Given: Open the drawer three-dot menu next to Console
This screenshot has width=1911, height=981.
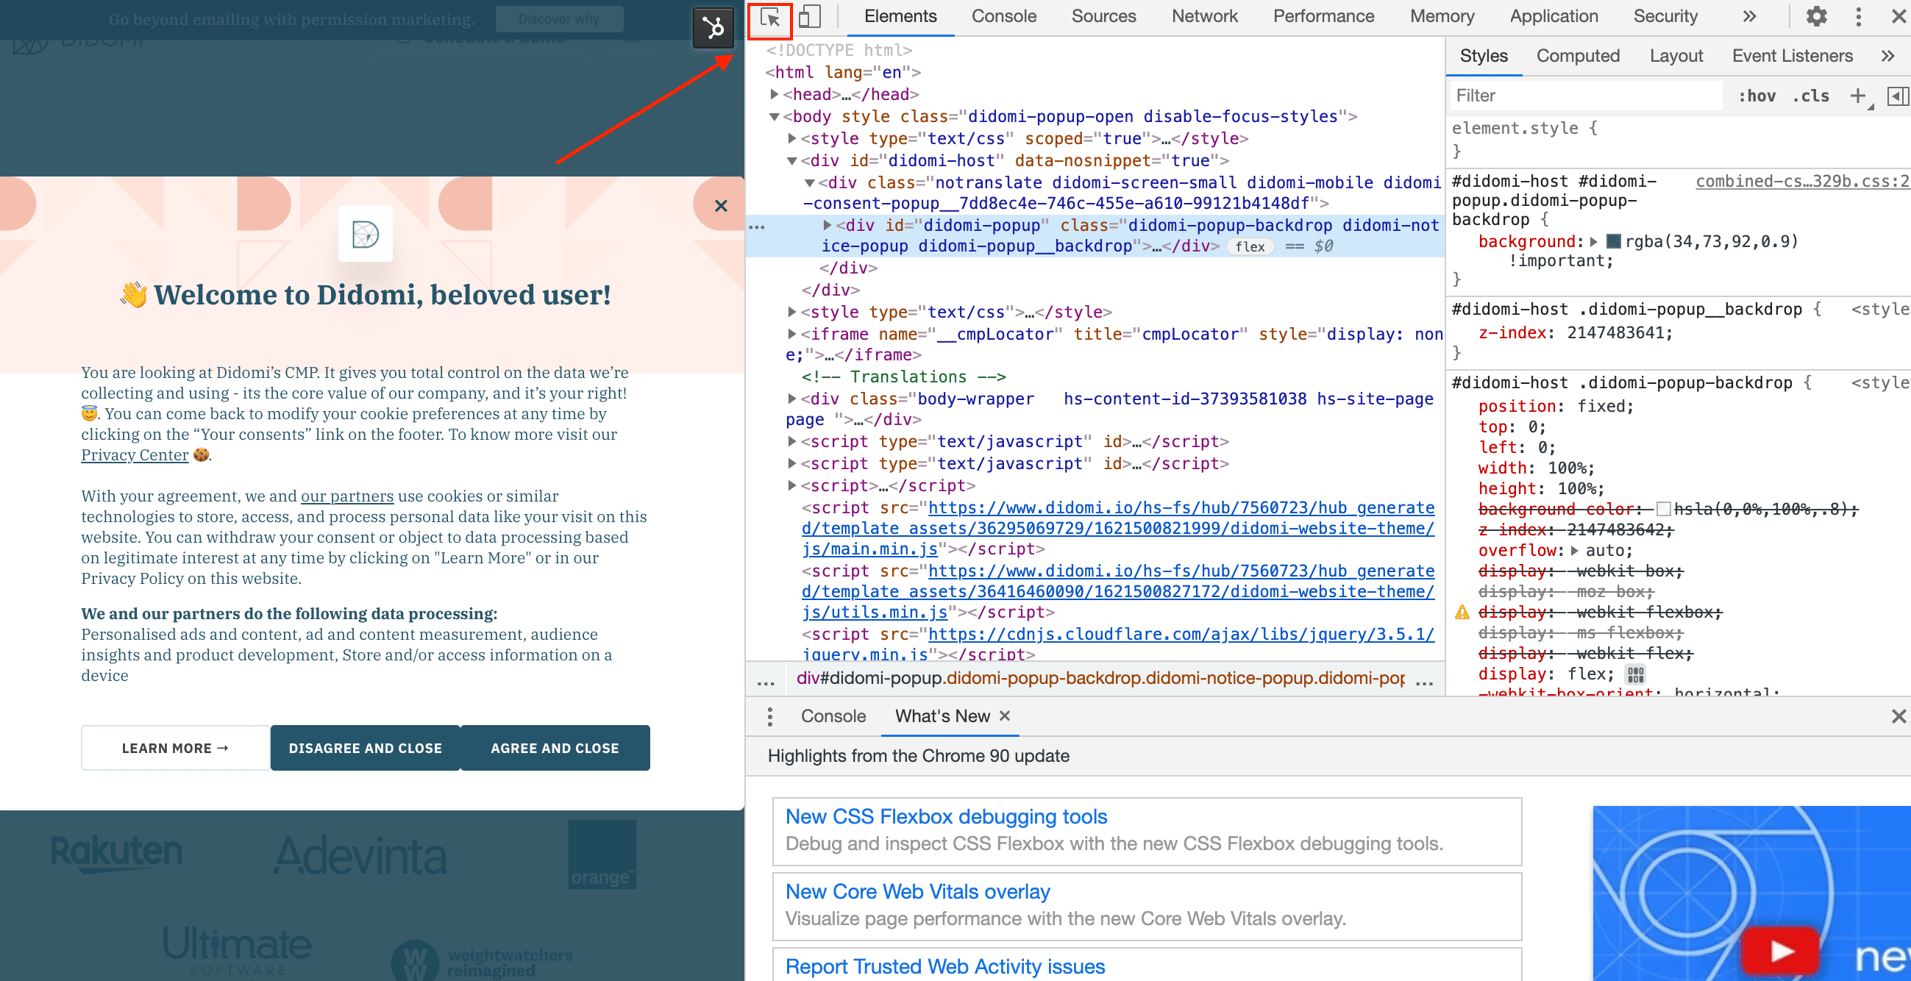Looking at the screenshot, I should [x=769, y=716].
